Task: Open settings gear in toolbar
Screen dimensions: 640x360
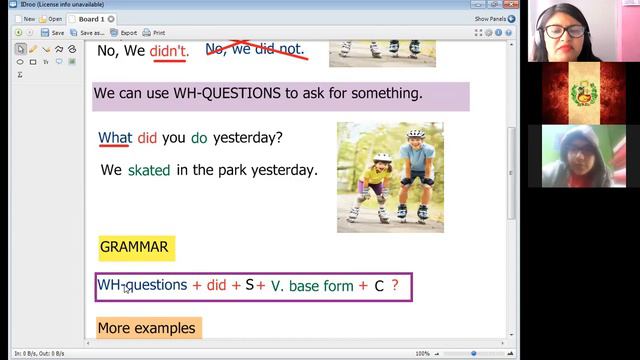Action: tap(489, 33)
